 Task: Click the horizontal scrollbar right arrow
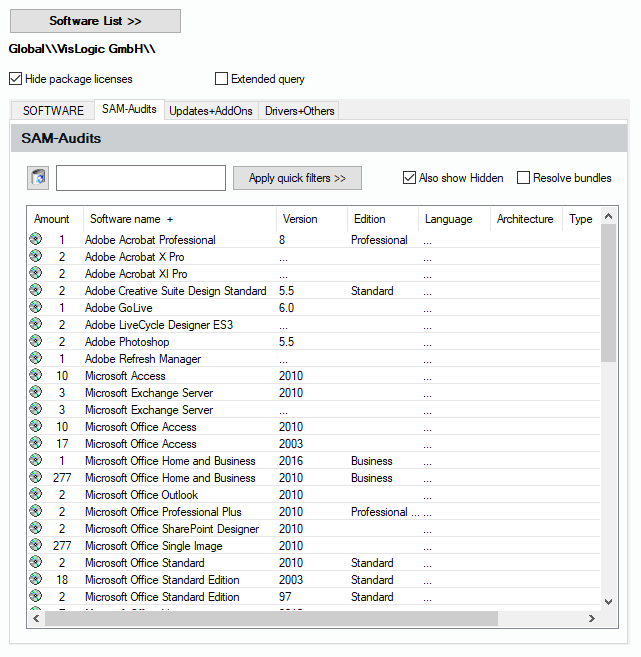point(592,619)
